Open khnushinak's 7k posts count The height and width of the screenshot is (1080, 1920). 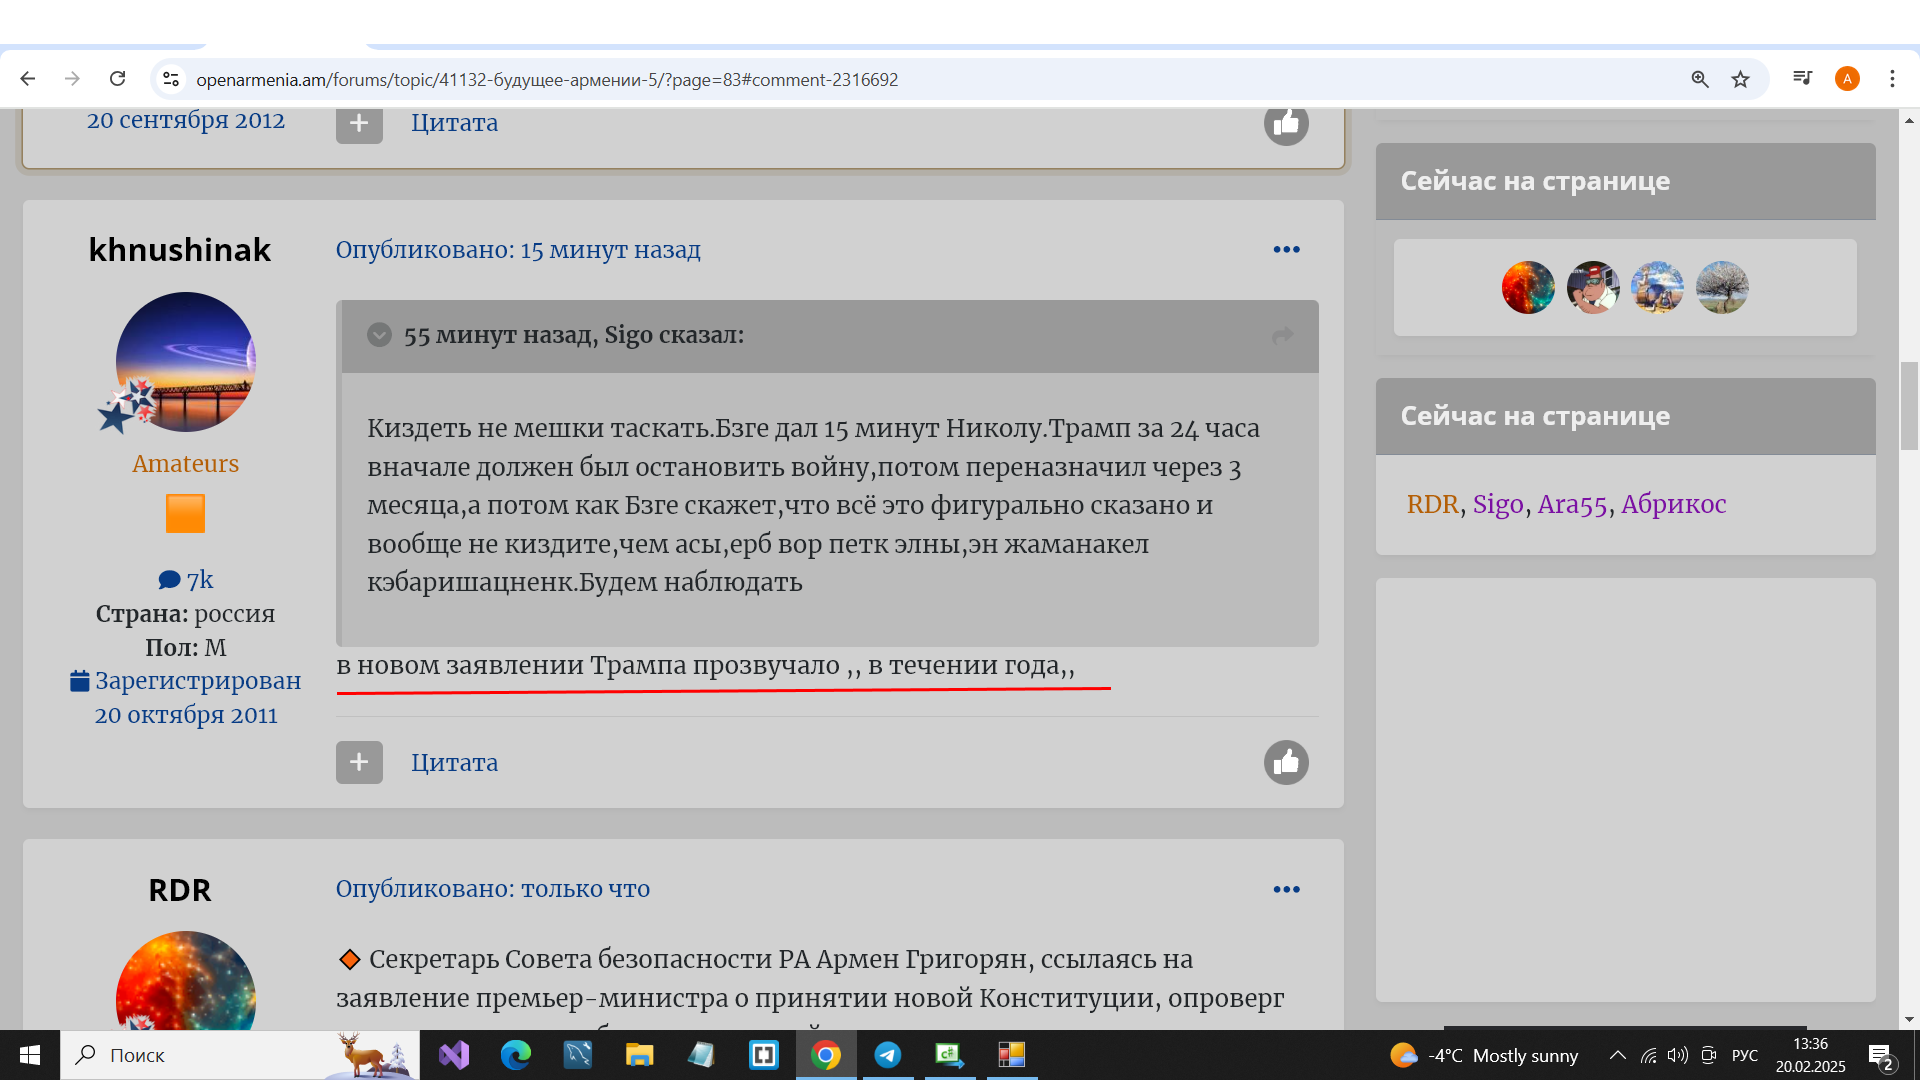186,580
